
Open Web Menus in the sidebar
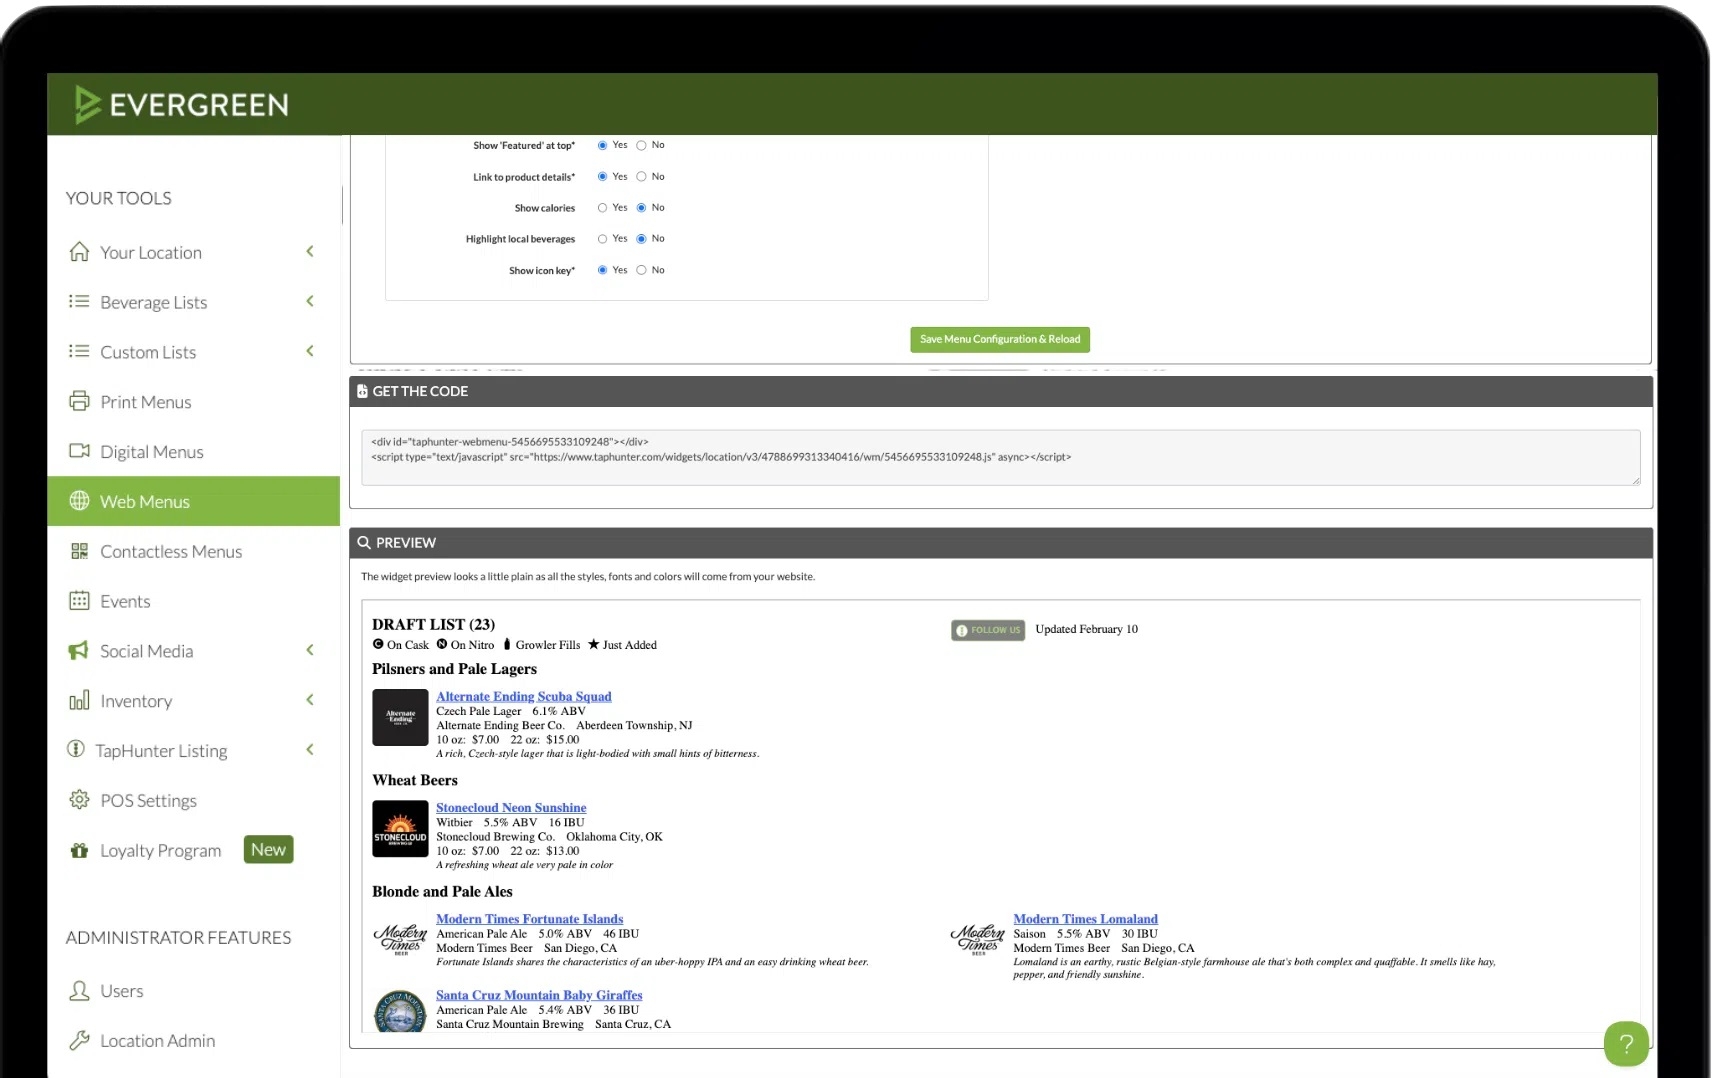coord(193,501)
